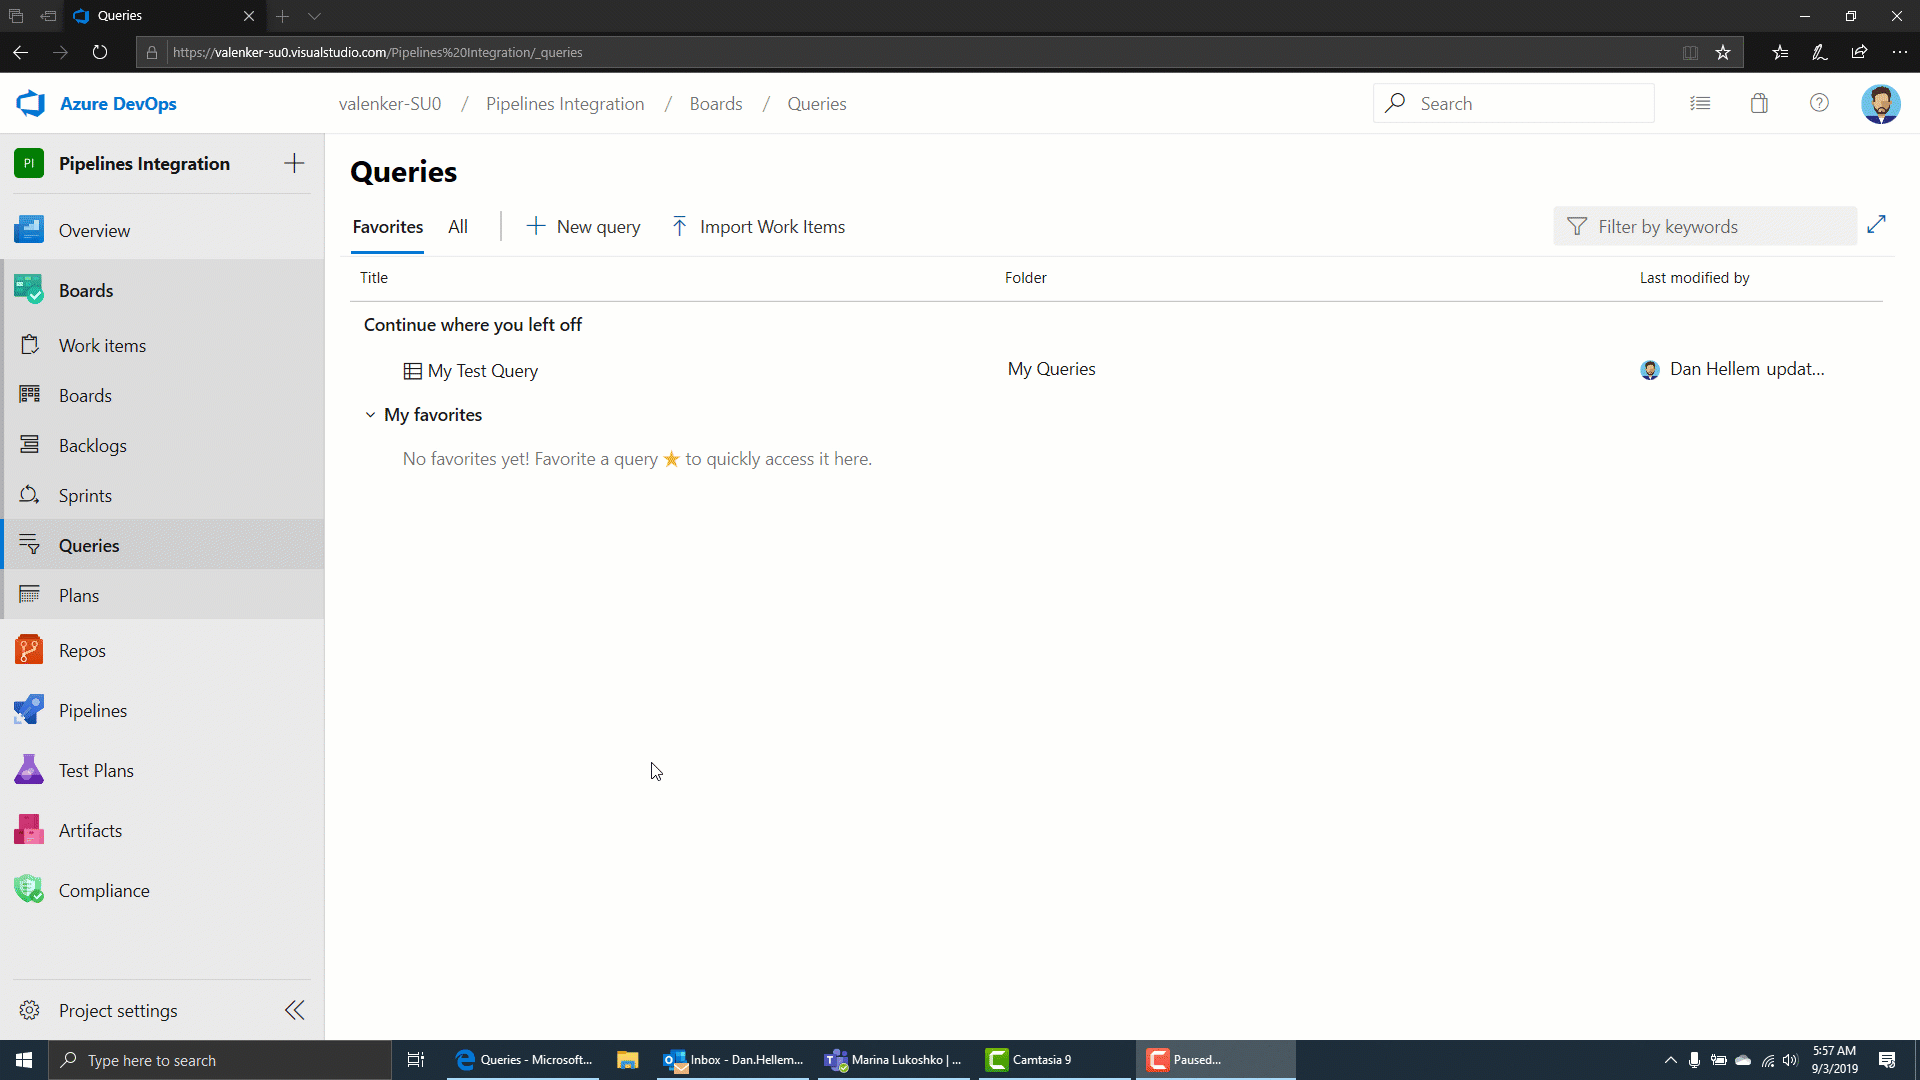The width and height of the screenshot is (1920, 1080).
Task: Click the shopping bag icon in header
Action: (1759, 103)
